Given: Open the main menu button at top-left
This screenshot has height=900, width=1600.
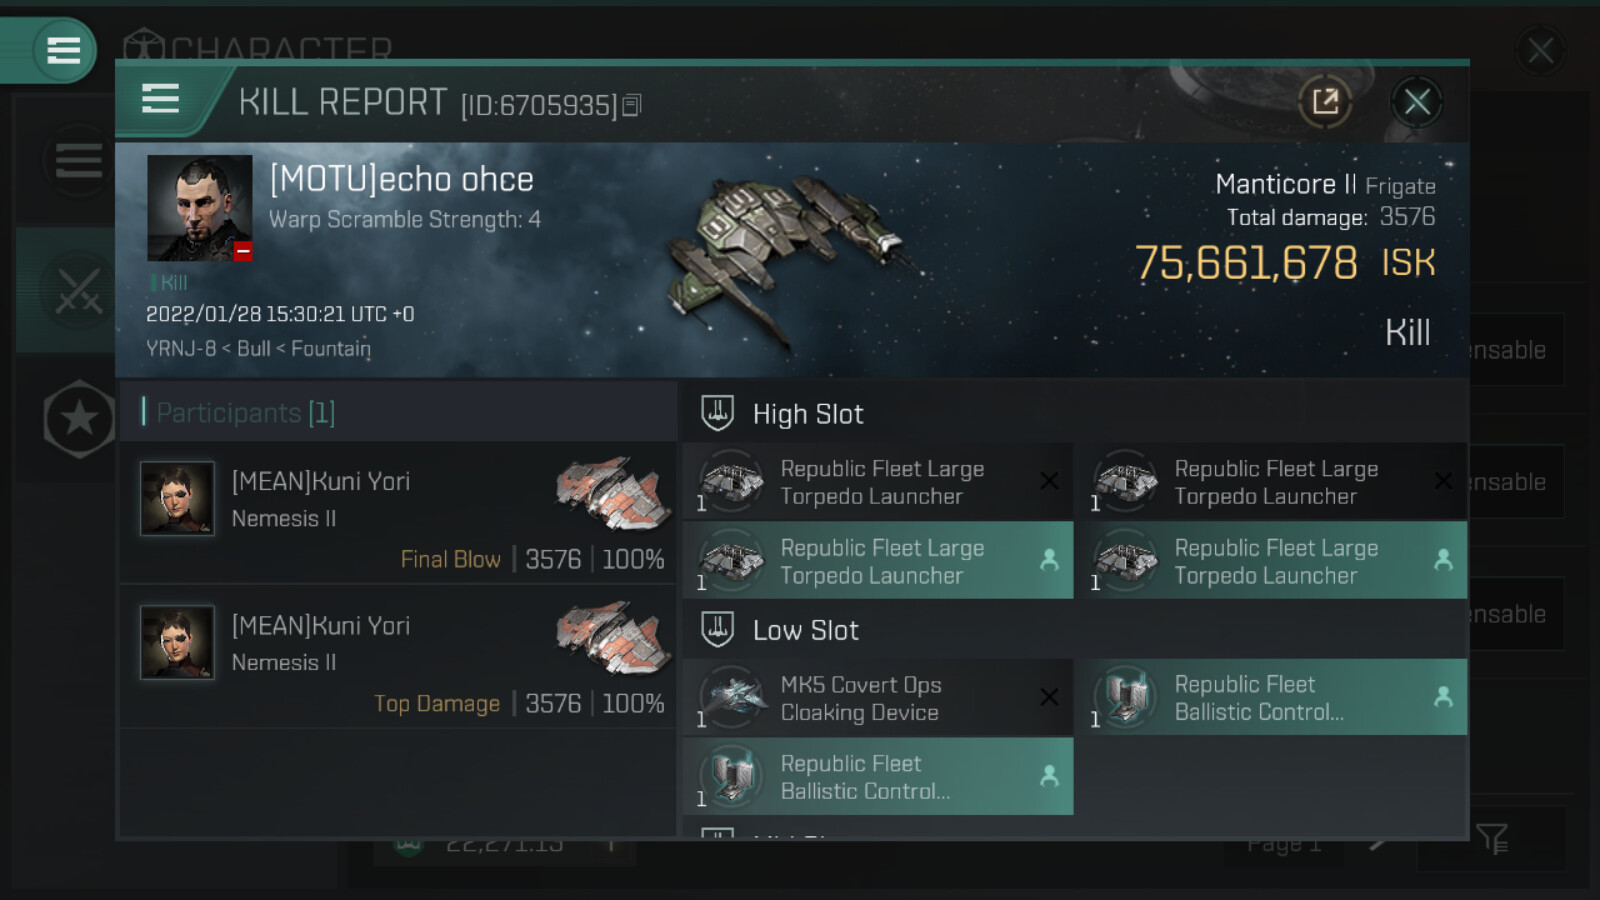Looking at the screenshot, I should [x=63, y=50].
